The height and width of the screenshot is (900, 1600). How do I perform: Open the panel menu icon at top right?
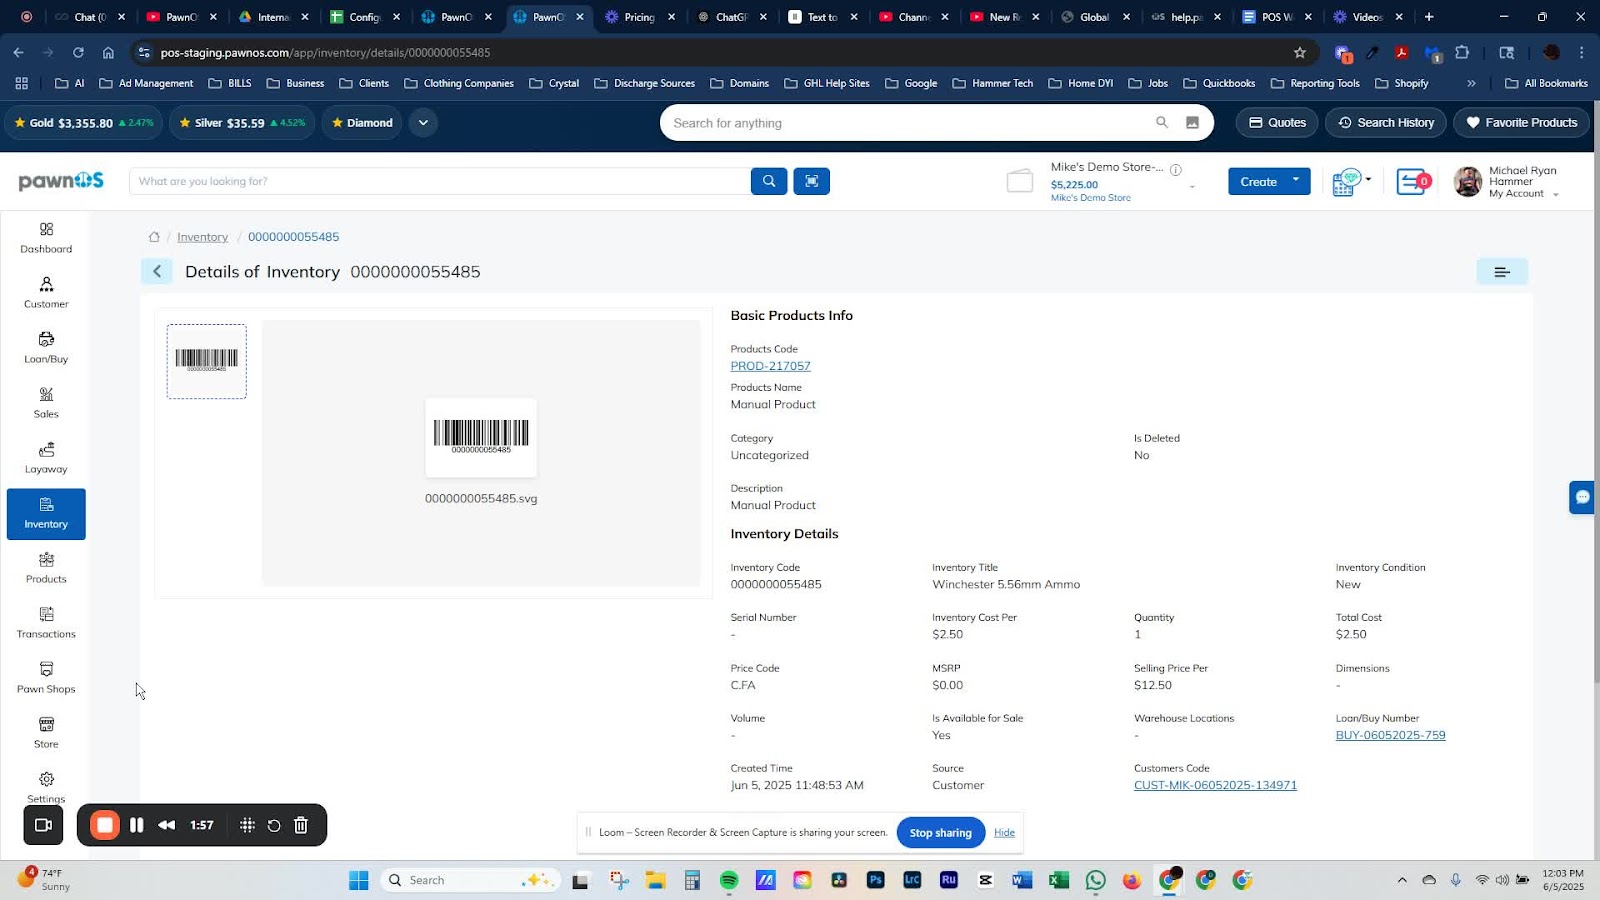(x=1502, y=271)
